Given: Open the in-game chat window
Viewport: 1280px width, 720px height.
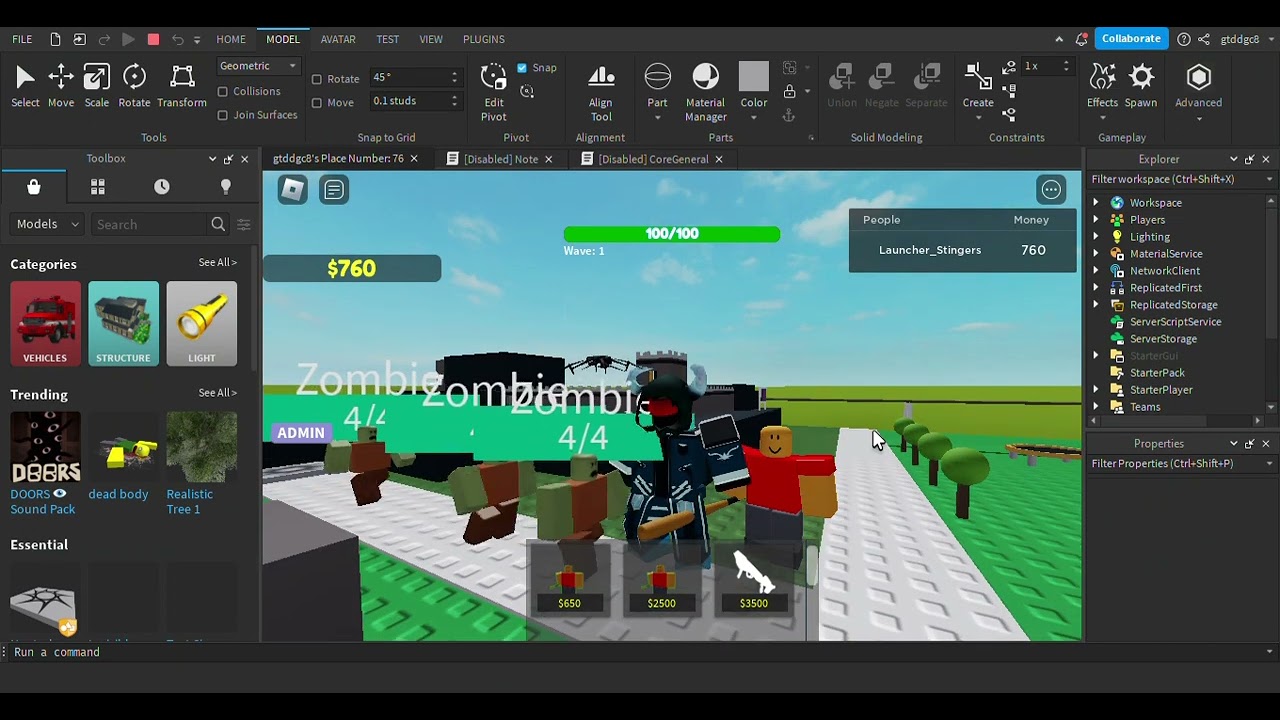Looking at the screenshot, I should click(334, 189).
